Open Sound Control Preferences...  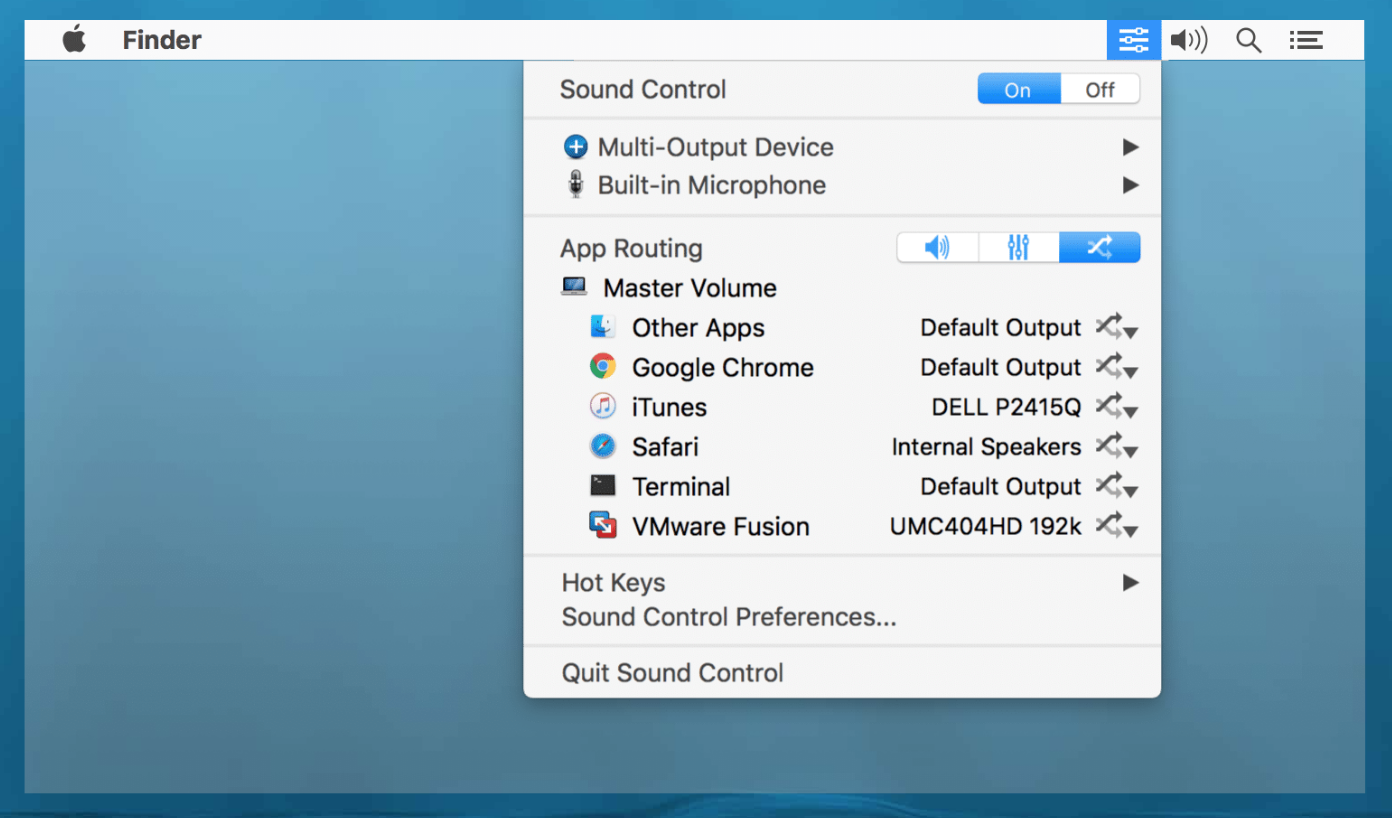[729, 617]
